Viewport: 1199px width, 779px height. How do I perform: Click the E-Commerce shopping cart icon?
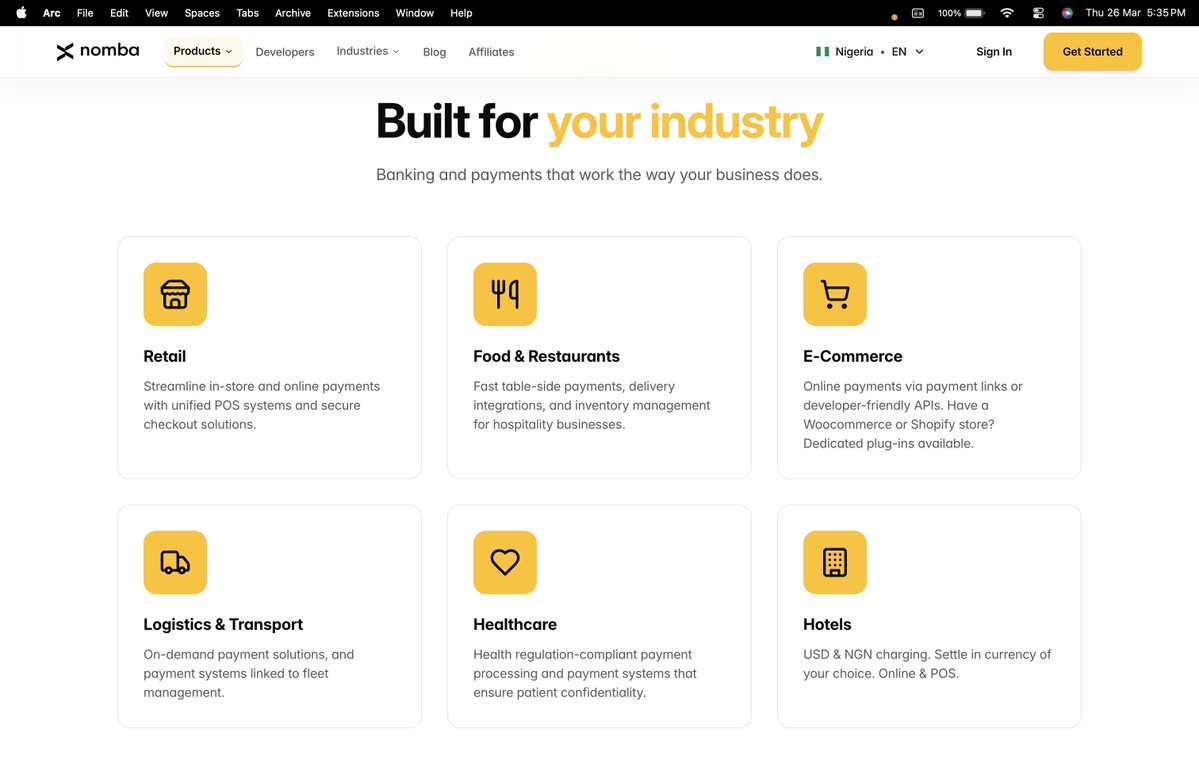click(x=834, y=294)
